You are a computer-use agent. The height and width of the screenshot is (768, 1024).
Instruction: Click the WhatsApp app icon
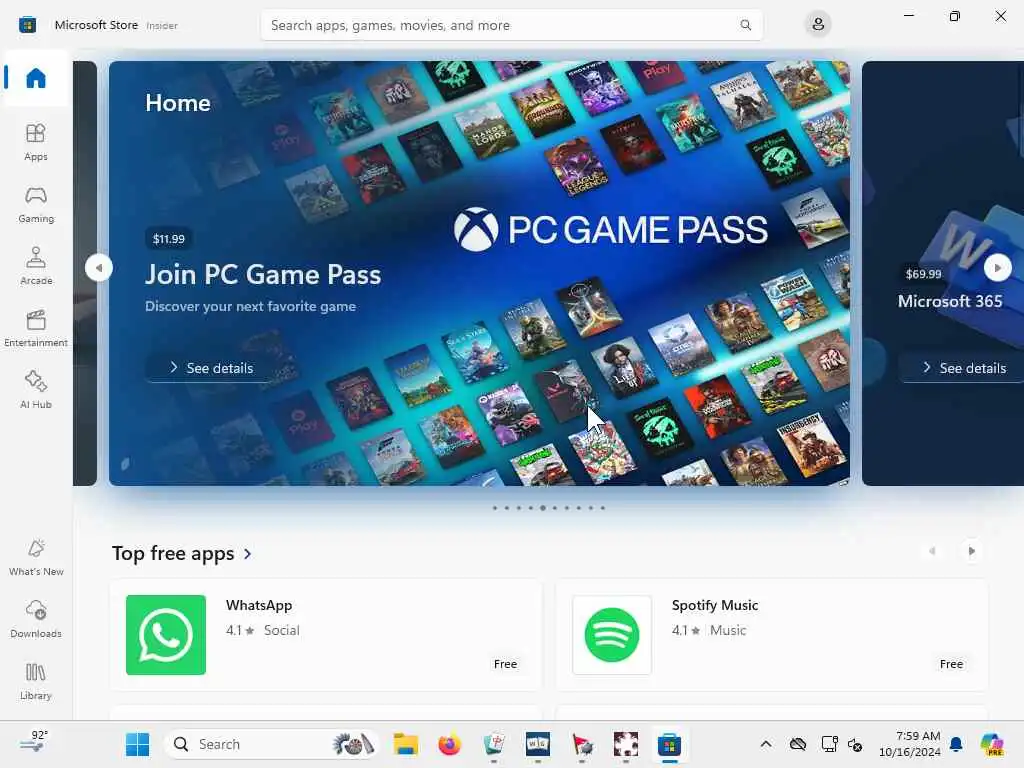pyautogui.click(x=166, y=635)
